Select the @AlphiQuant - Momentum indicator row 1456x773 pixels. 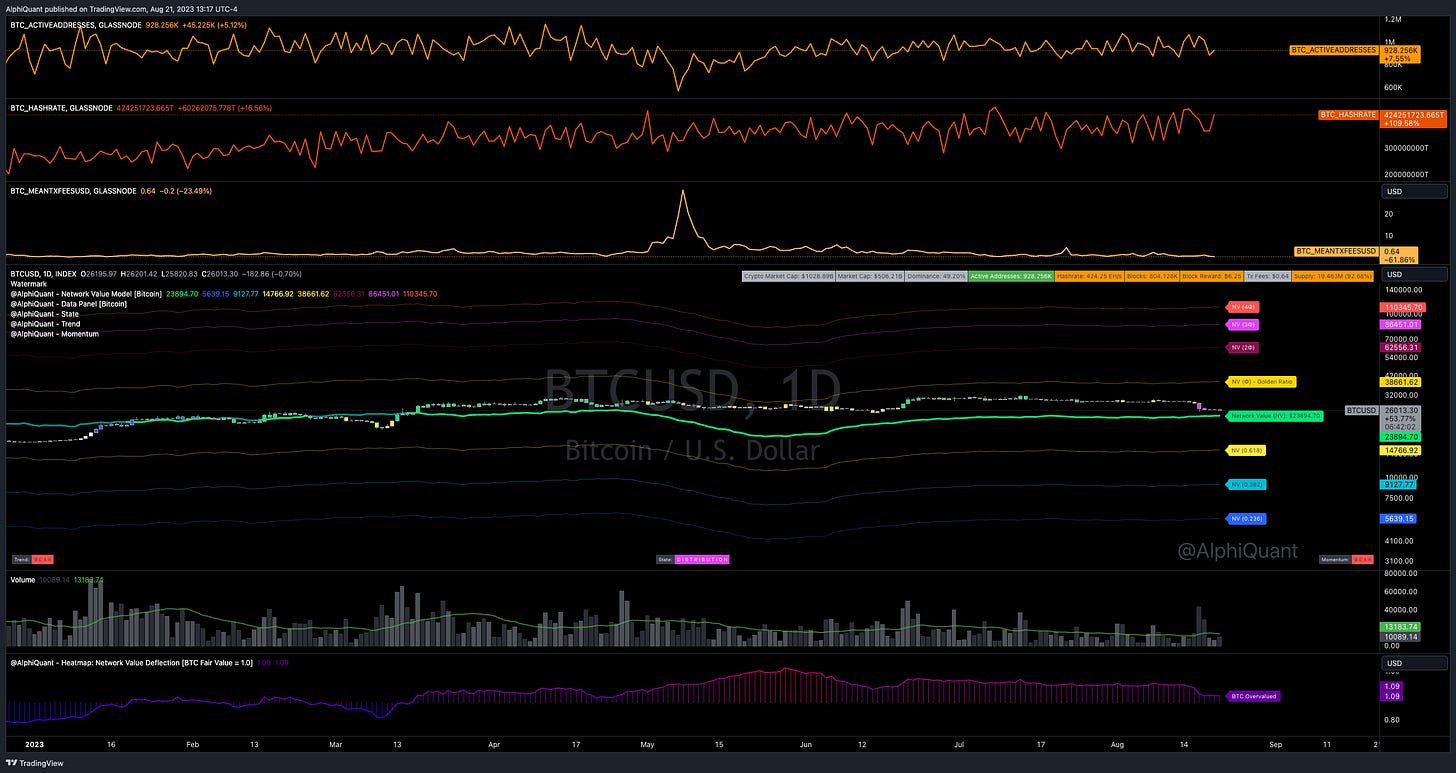click(x=53, y=334)
